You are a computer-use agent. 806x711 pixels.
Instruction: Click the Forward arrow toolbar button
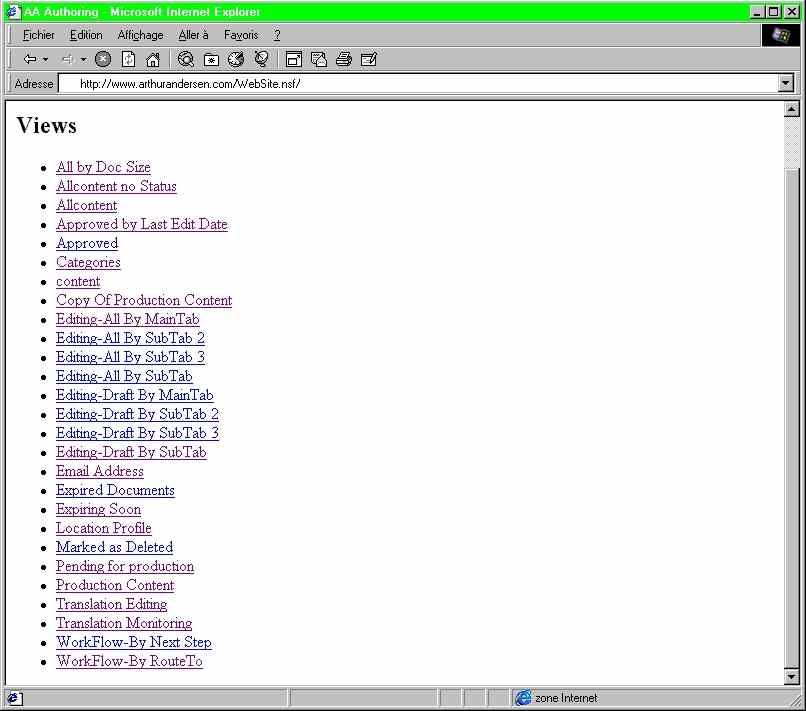click(x=67, y=60)
